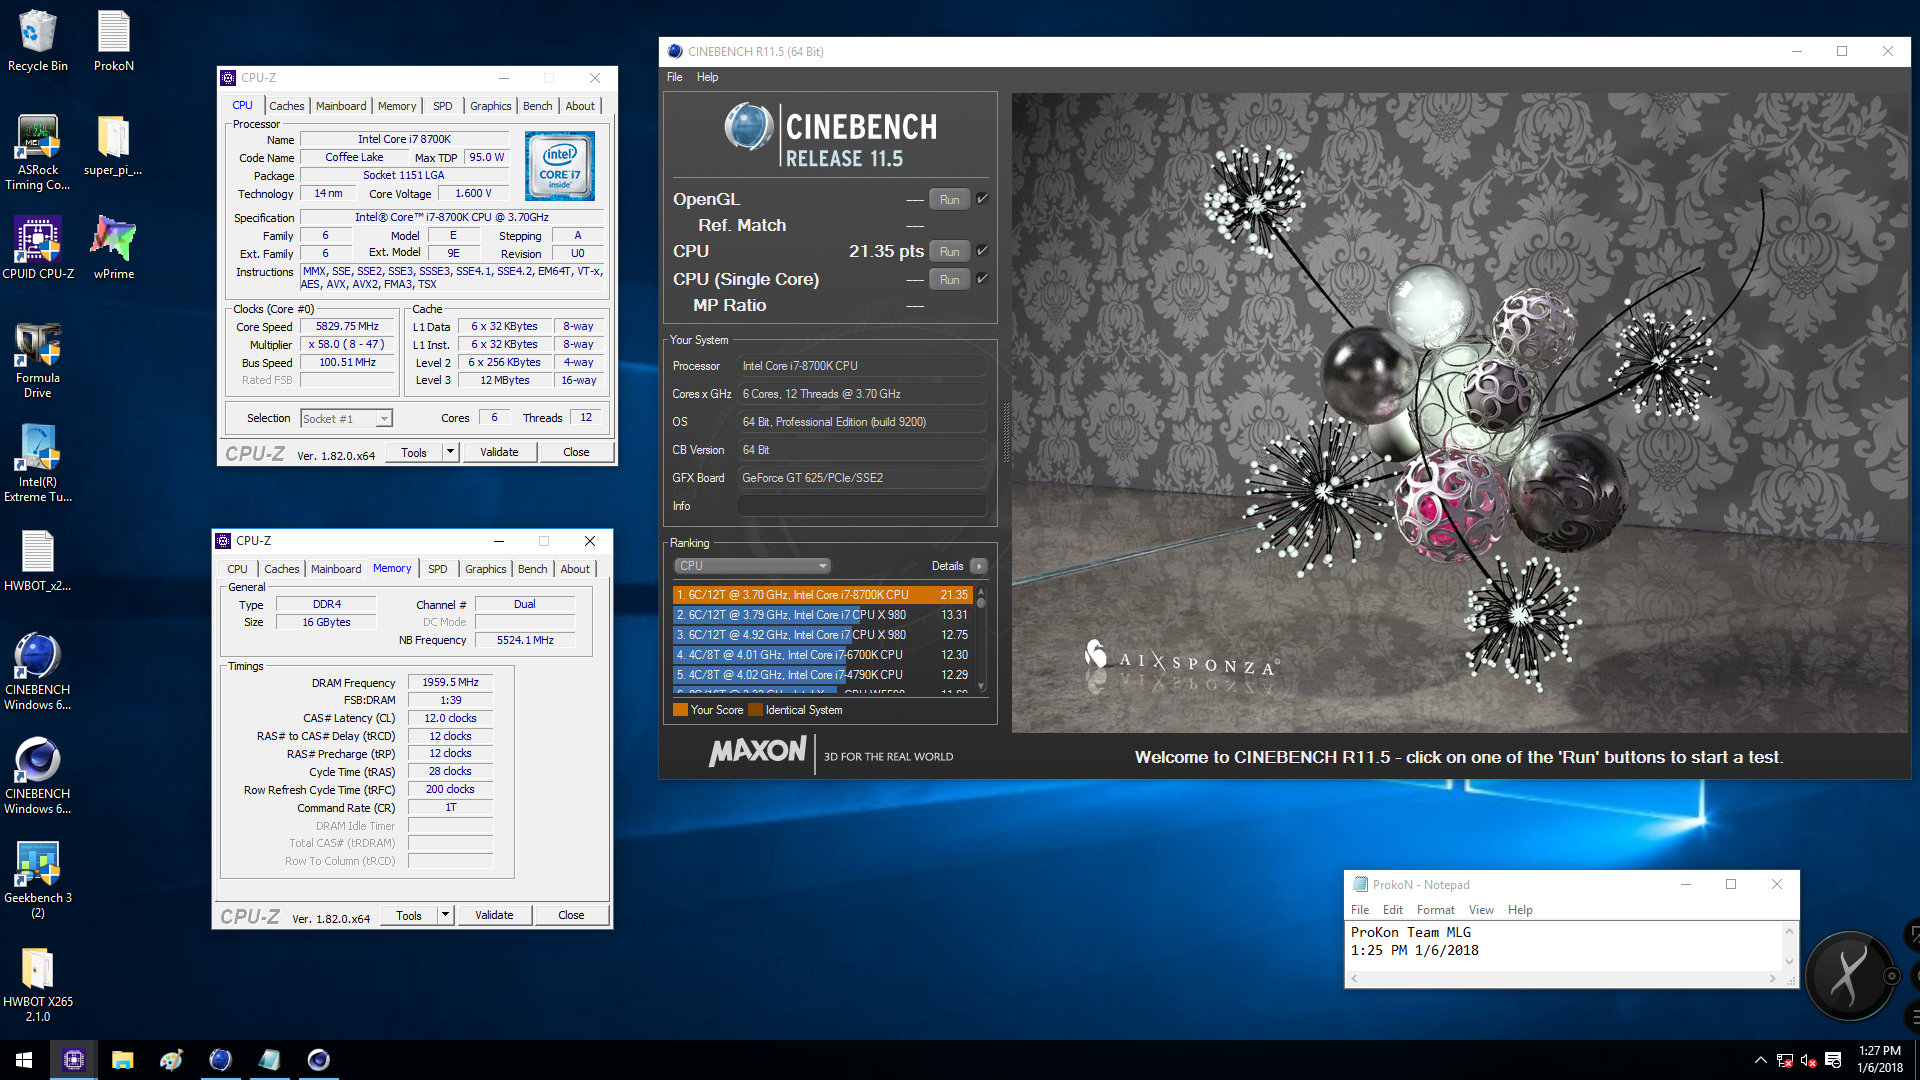Click Close in top CPU-Z window
This screenshot has width=1920, height=1080.
(576, 452)
